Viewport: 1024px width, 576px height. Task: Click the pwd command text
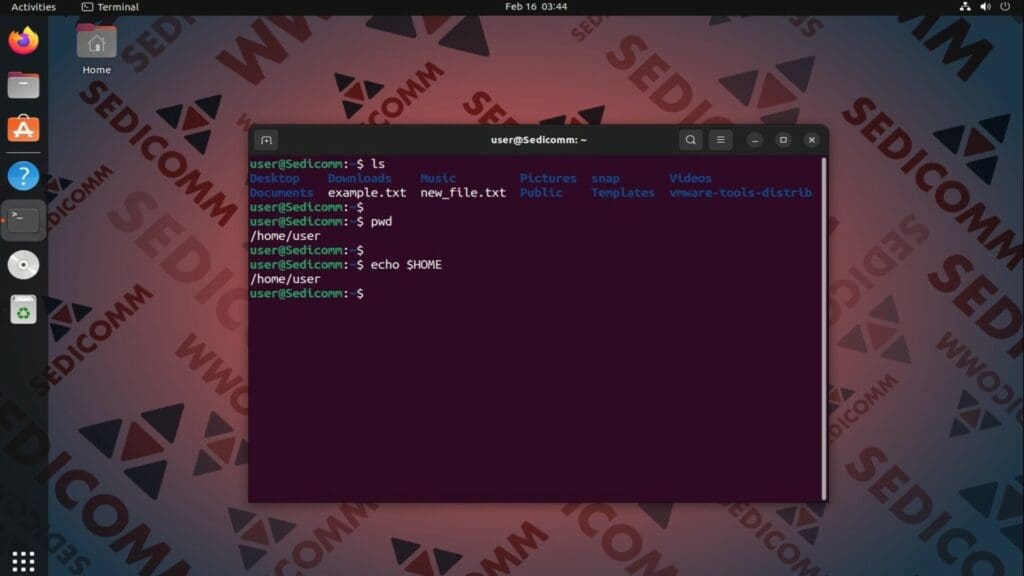click(381, 222)
